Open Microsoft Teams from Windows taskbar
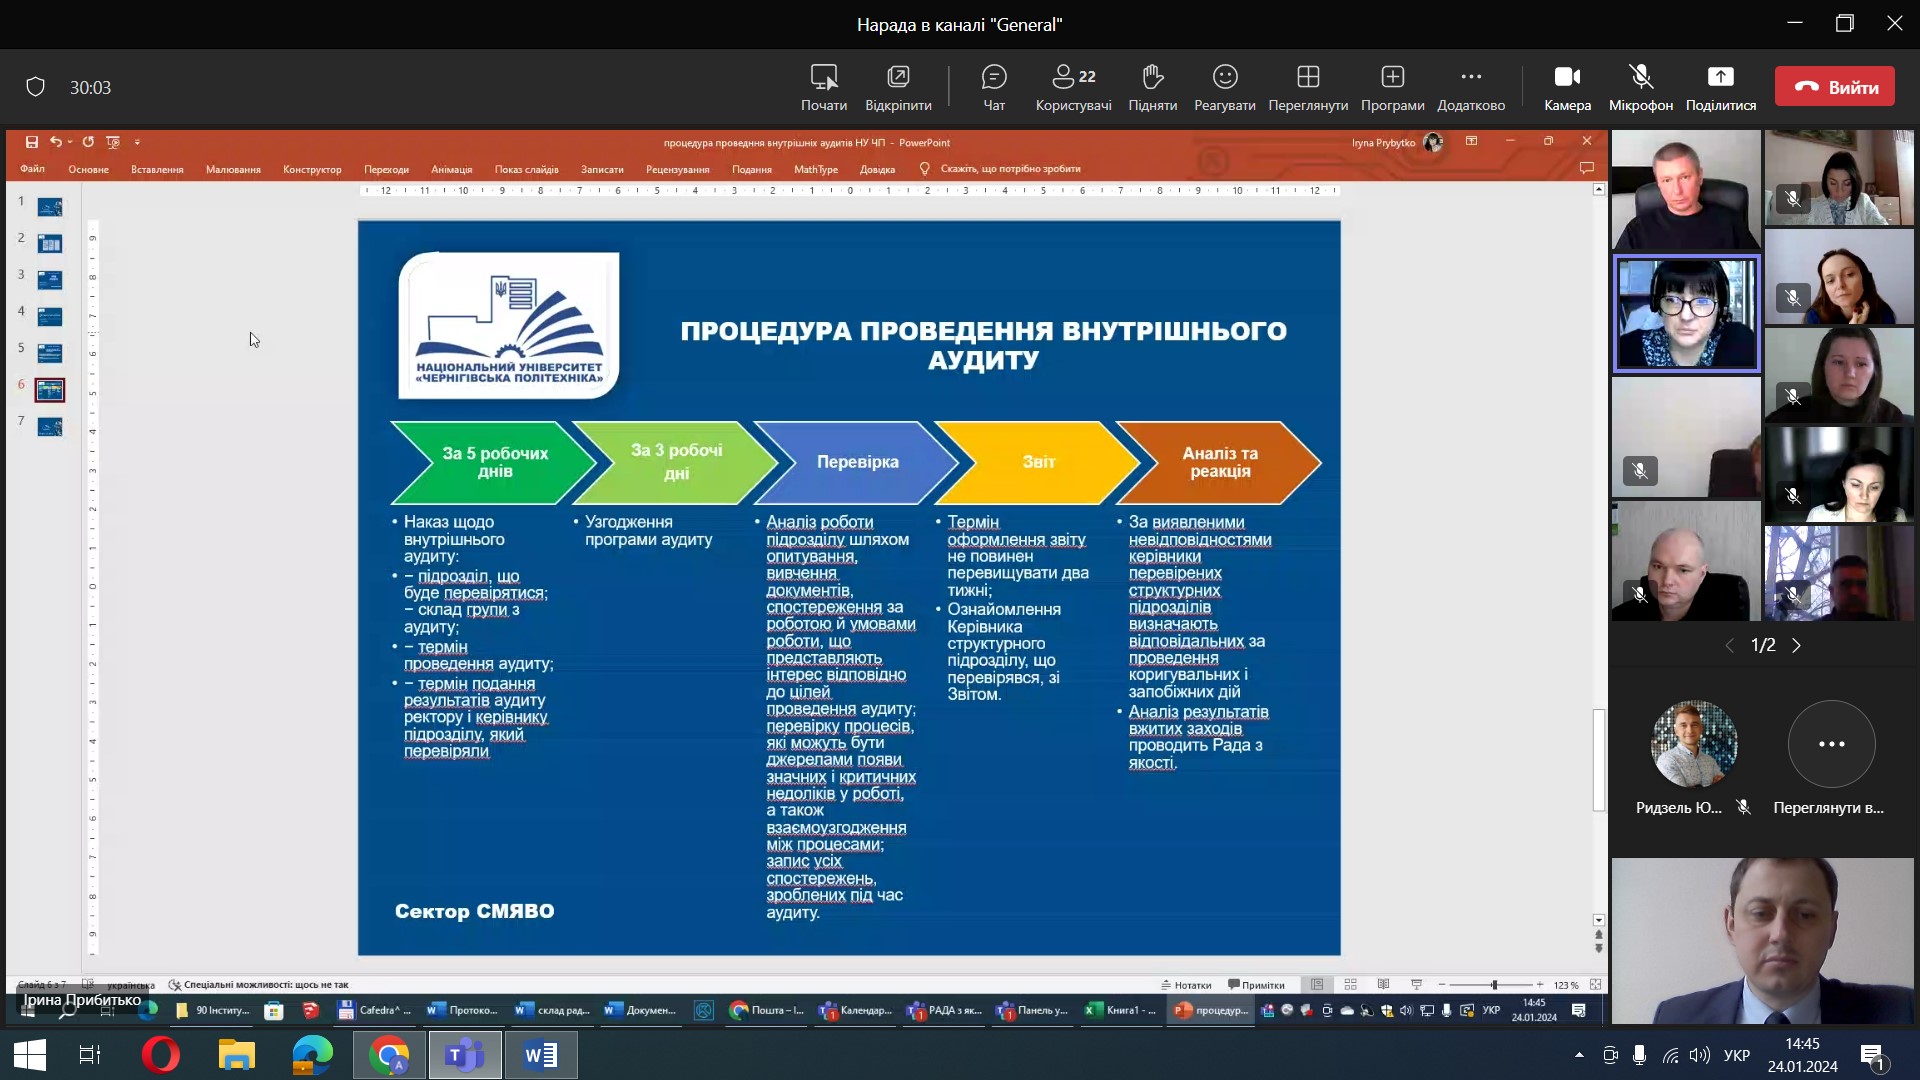 465,1054
